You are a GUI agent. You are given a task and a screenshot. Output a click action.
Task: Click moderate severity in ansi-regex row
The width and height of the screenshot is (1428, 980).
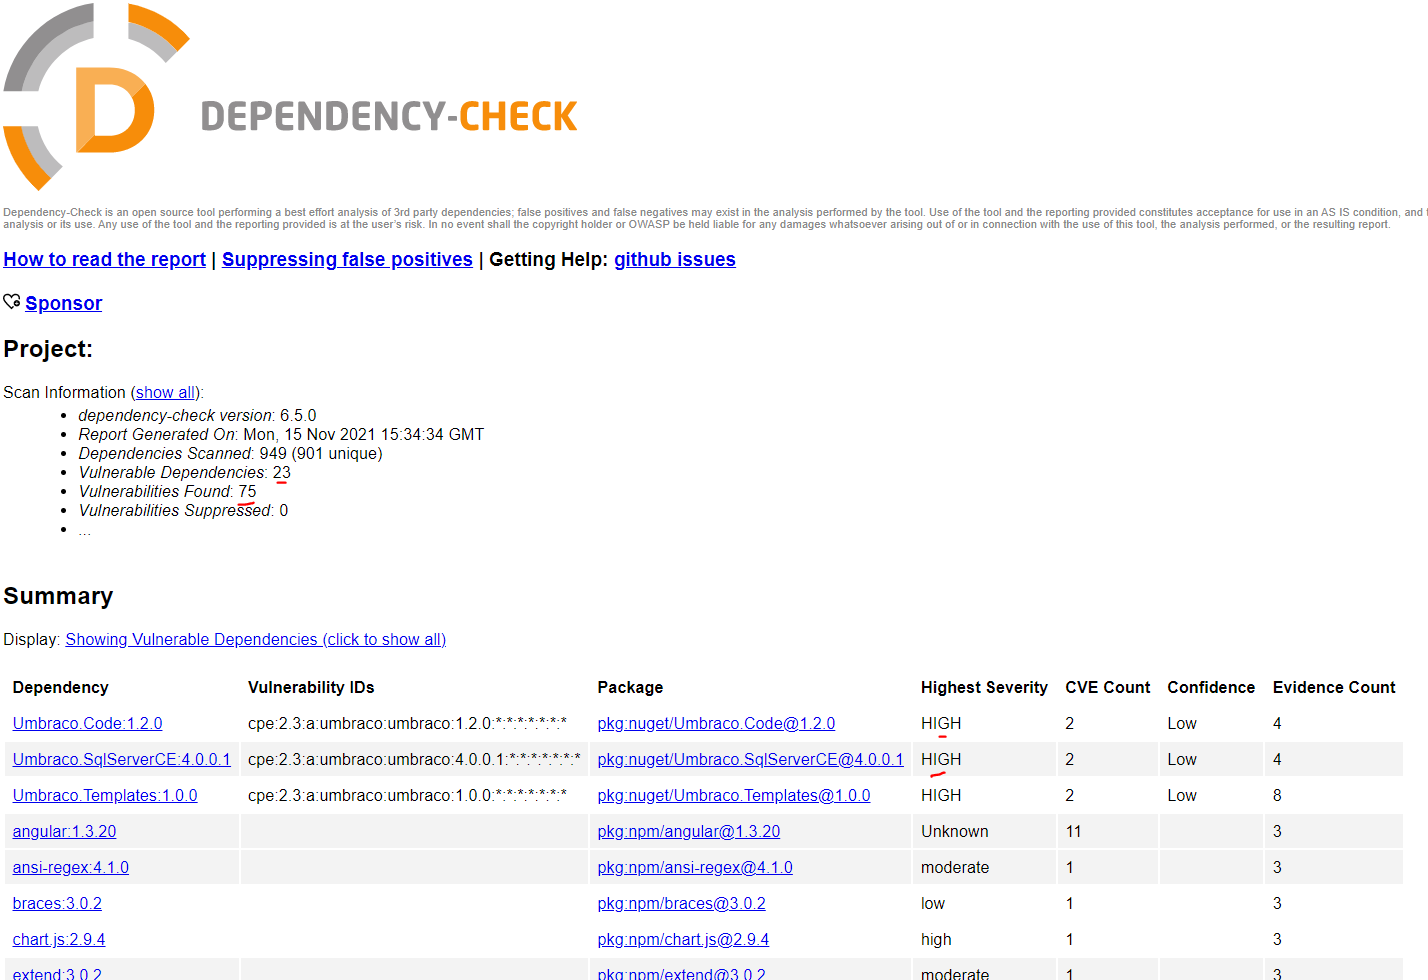(x=955, y=867)
